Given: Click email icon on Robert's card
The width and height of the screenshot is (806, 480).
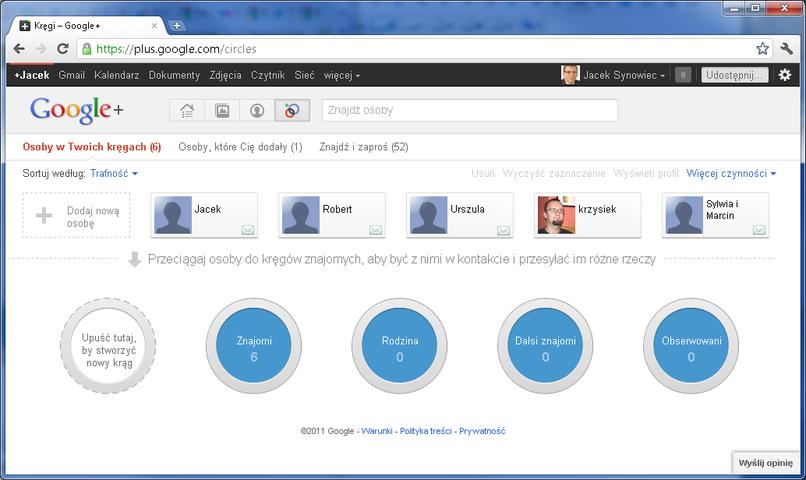Looking at the screenshot, I should click(x=376, y=230).
